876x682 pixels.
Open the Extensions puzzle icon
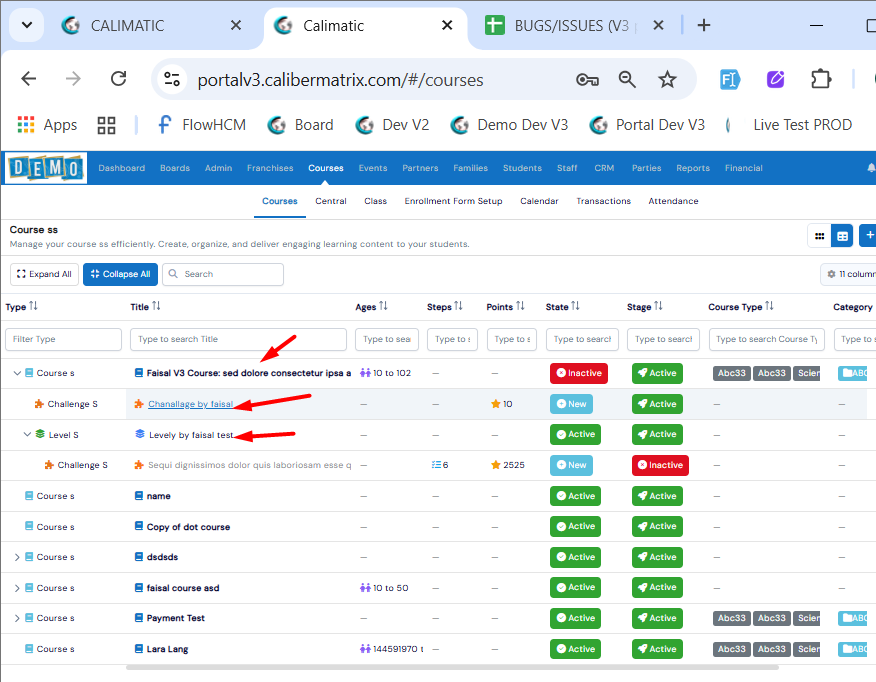point(821,79)
